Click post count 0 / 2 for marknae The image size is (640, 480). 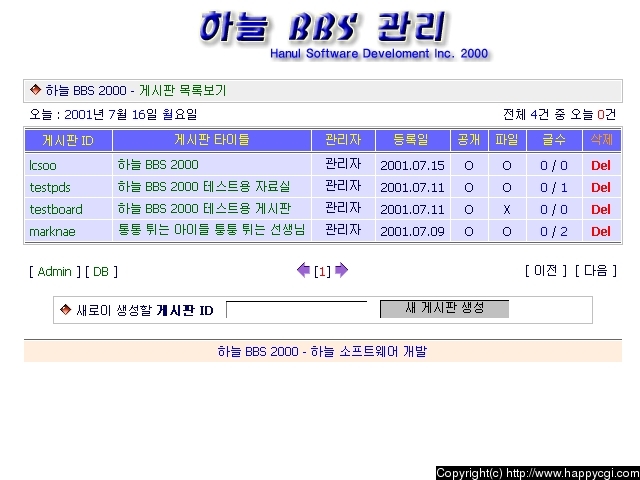click(x=554, y=232)
